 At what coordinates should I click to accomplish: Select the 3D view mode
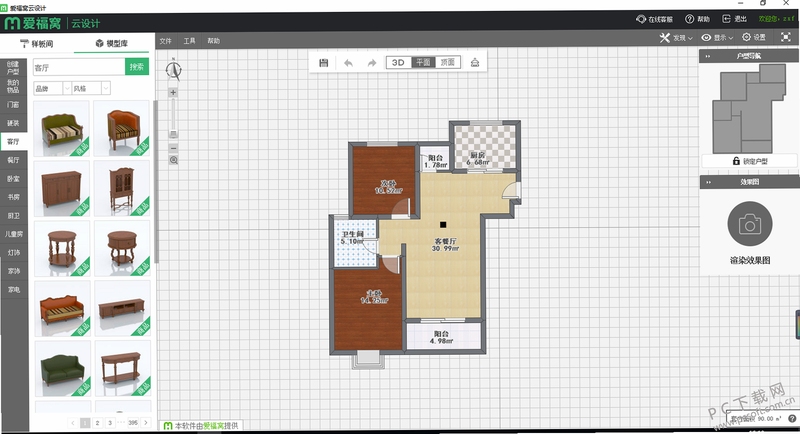pos(398,62)
